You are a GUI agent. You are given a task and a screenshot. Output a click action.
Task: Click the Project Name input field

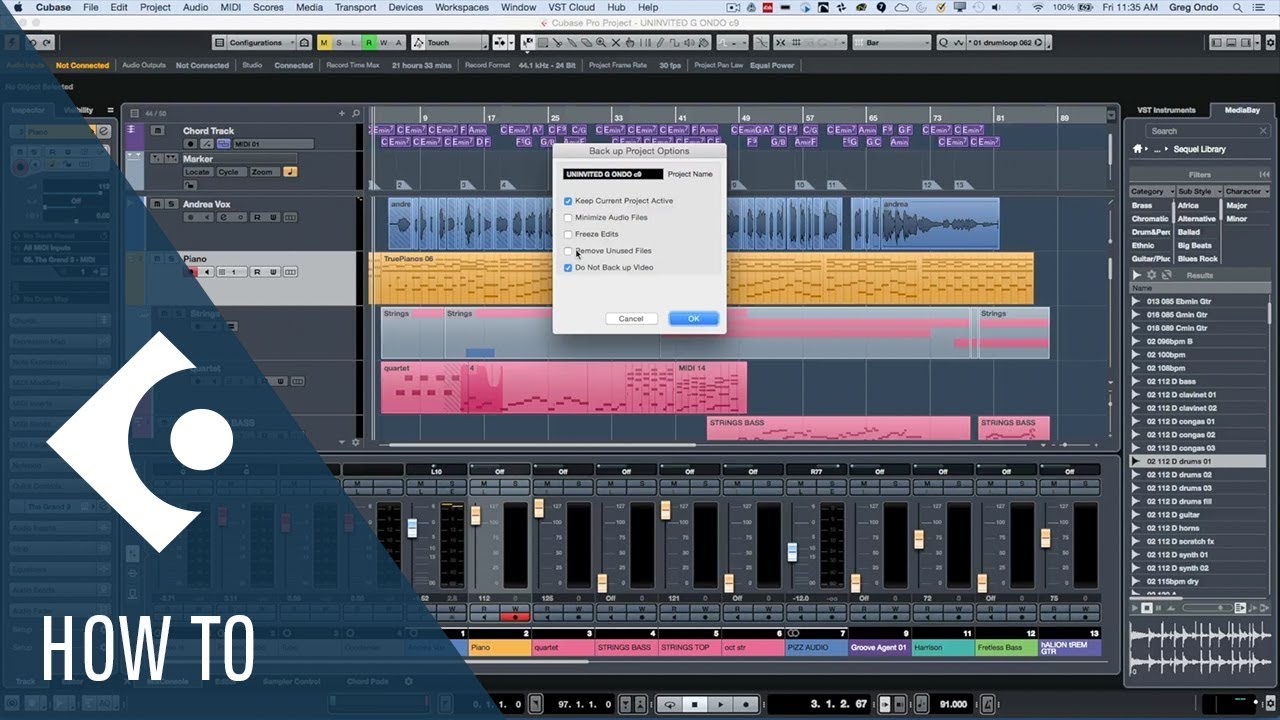[612, 174]
